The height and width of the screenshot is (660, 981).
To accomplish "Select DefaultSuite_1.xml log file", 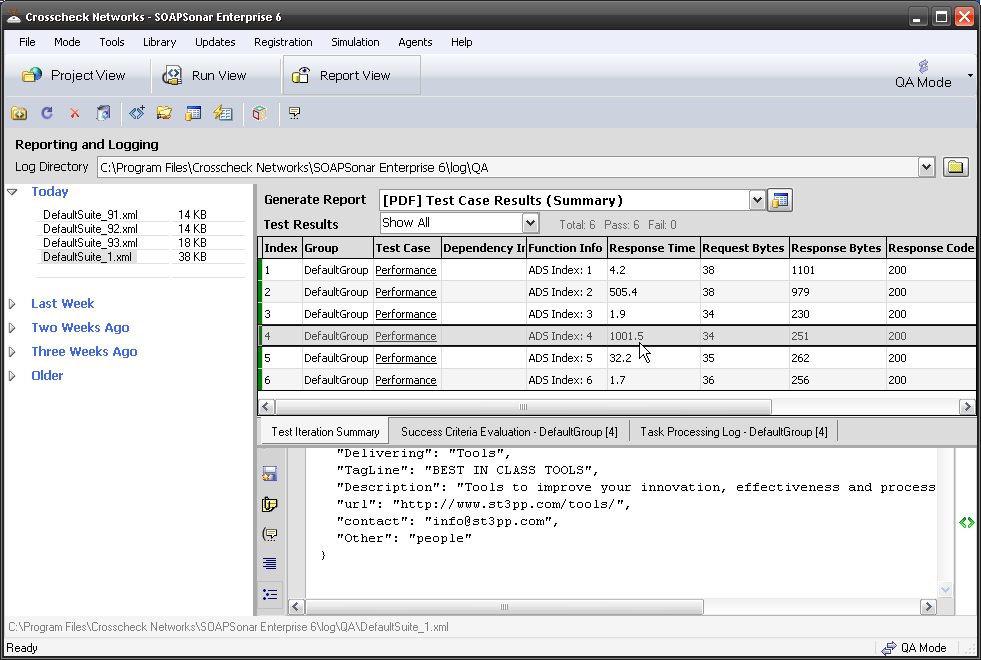I will [x=87, y=256].
